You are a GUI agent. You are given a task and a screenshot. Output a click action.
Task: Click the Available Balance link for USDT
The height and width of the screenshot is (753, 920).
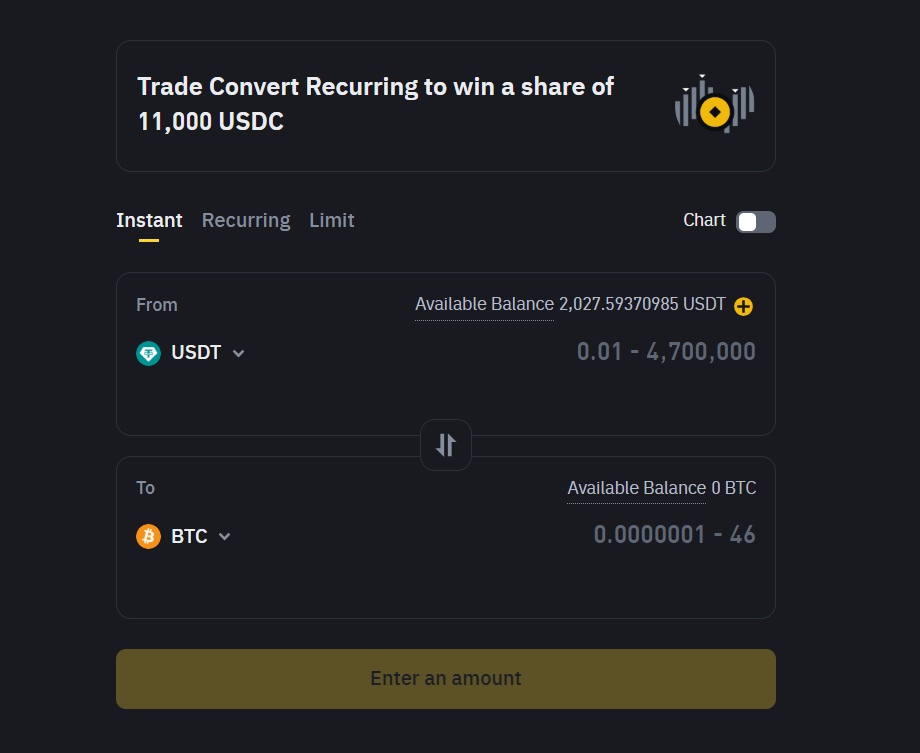pos(484,304)
